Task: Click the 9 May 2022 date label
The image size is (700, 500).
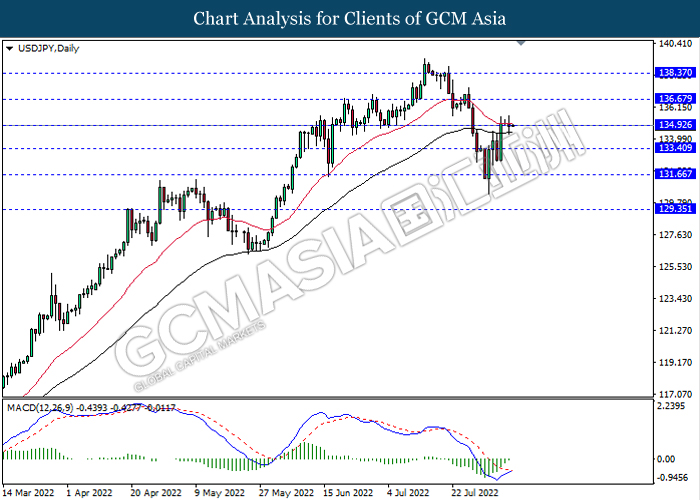Action: pos(220,493)
